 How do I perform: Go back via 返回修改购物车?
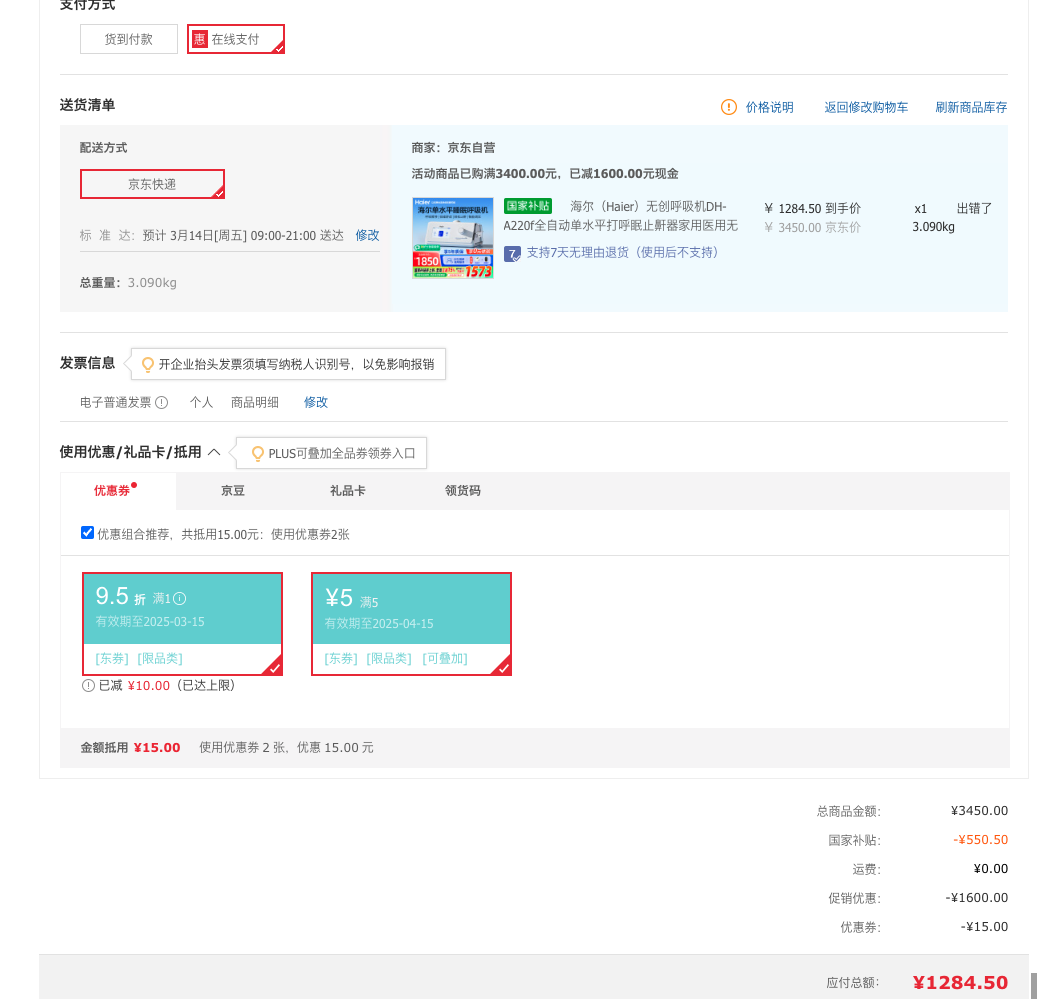[x=866, y=107]
